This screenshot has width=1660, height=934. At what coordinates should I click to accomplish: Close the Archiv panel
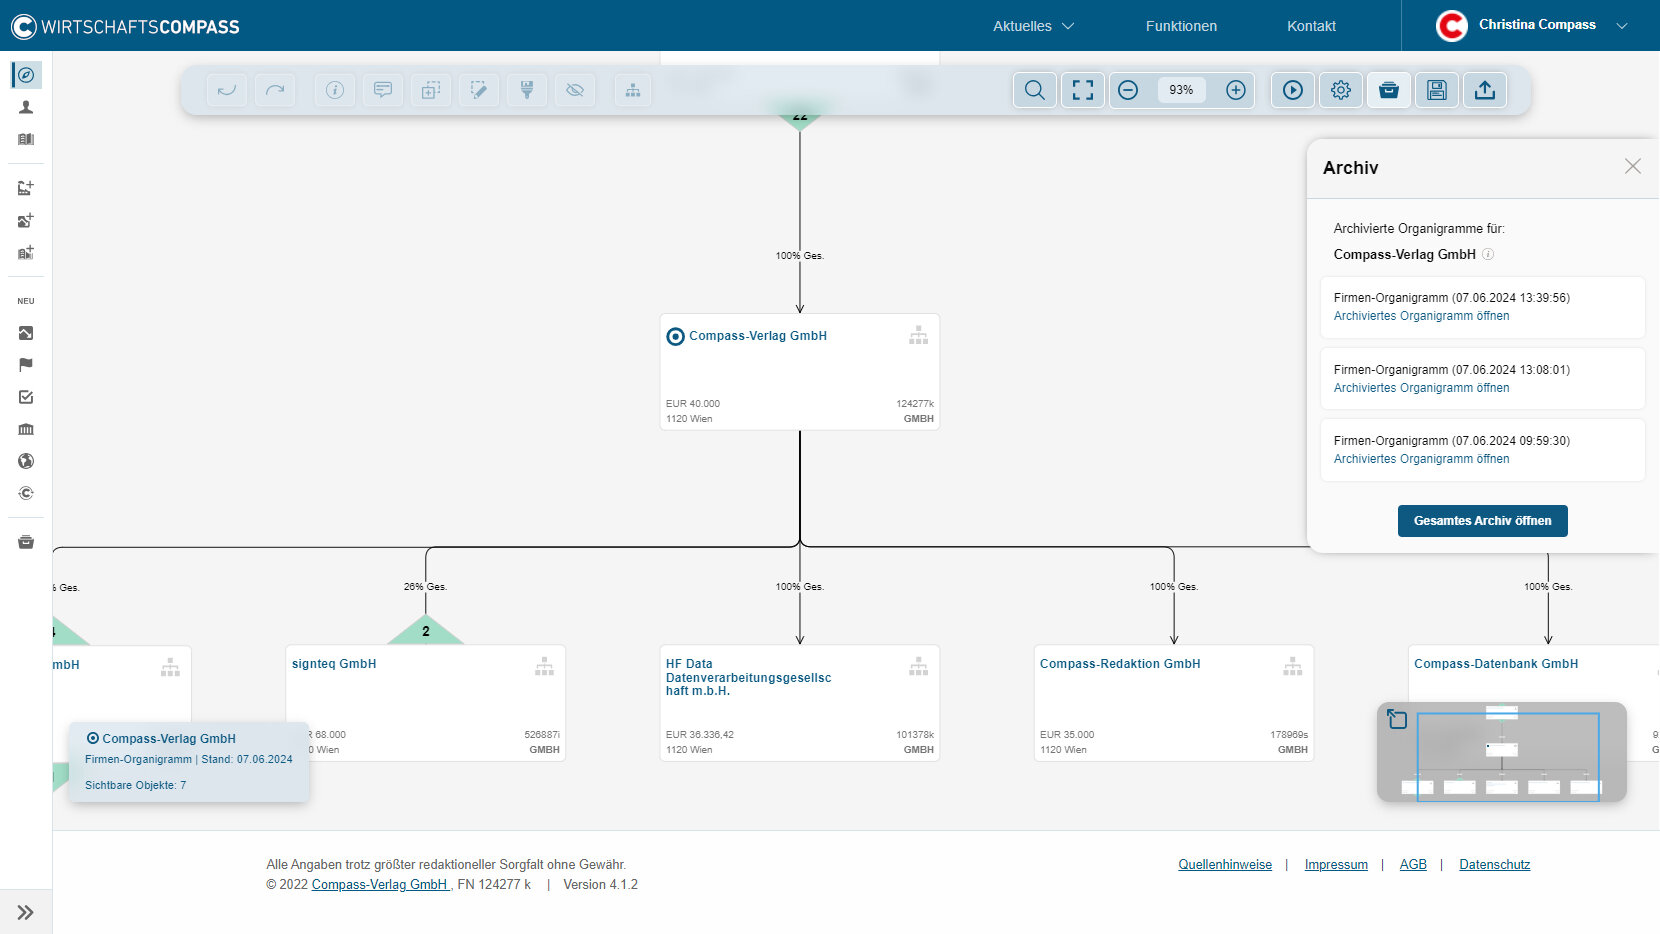(1633, 166)
